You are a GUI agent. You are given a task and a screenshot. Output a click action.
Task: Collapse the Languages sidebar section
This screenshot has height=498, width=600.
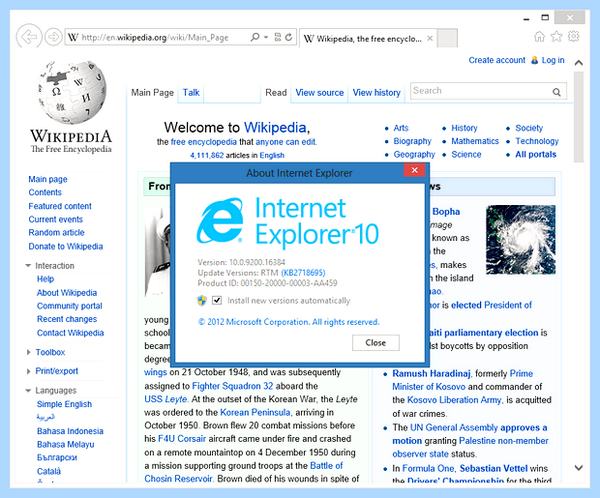(x=28, y=390)
